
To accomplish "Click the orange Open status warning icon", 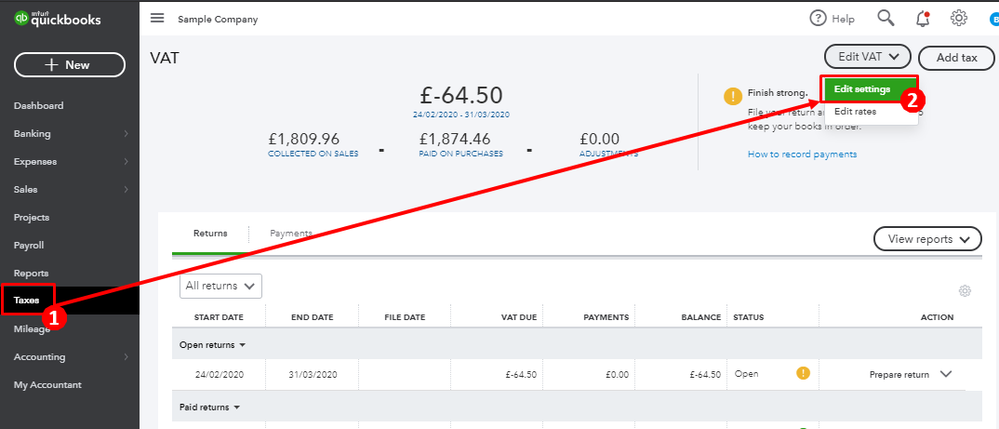I will tap(802, 374).
